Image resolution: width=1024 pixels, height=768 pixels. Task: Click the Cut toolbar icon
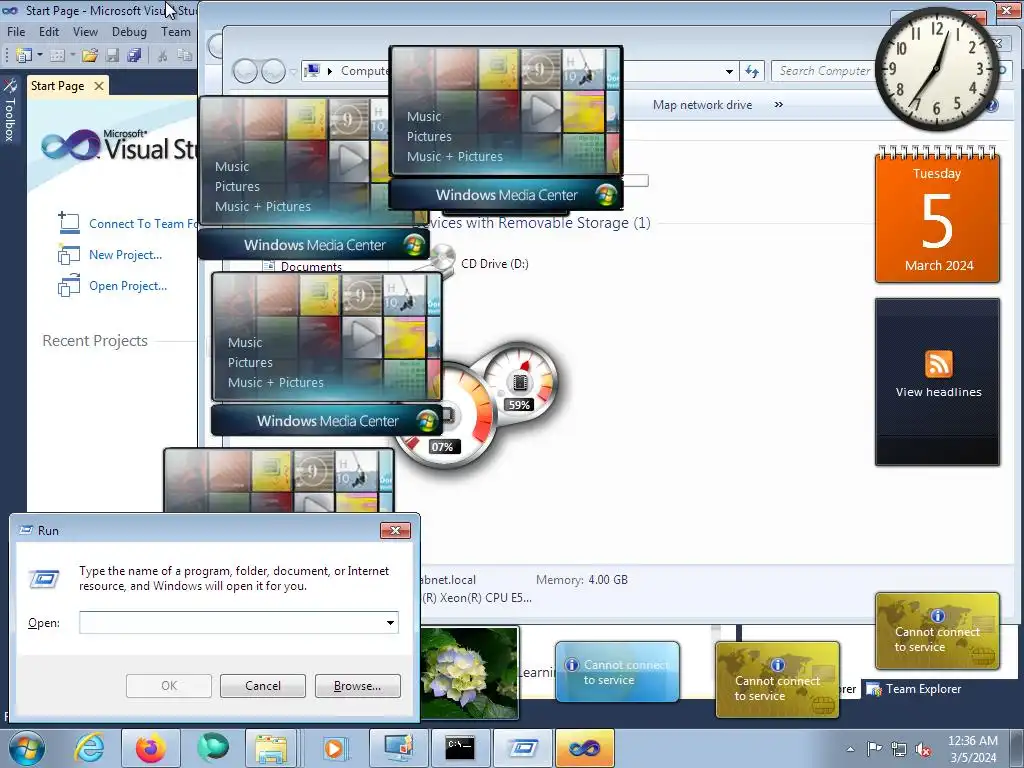(x=162, y=56)
